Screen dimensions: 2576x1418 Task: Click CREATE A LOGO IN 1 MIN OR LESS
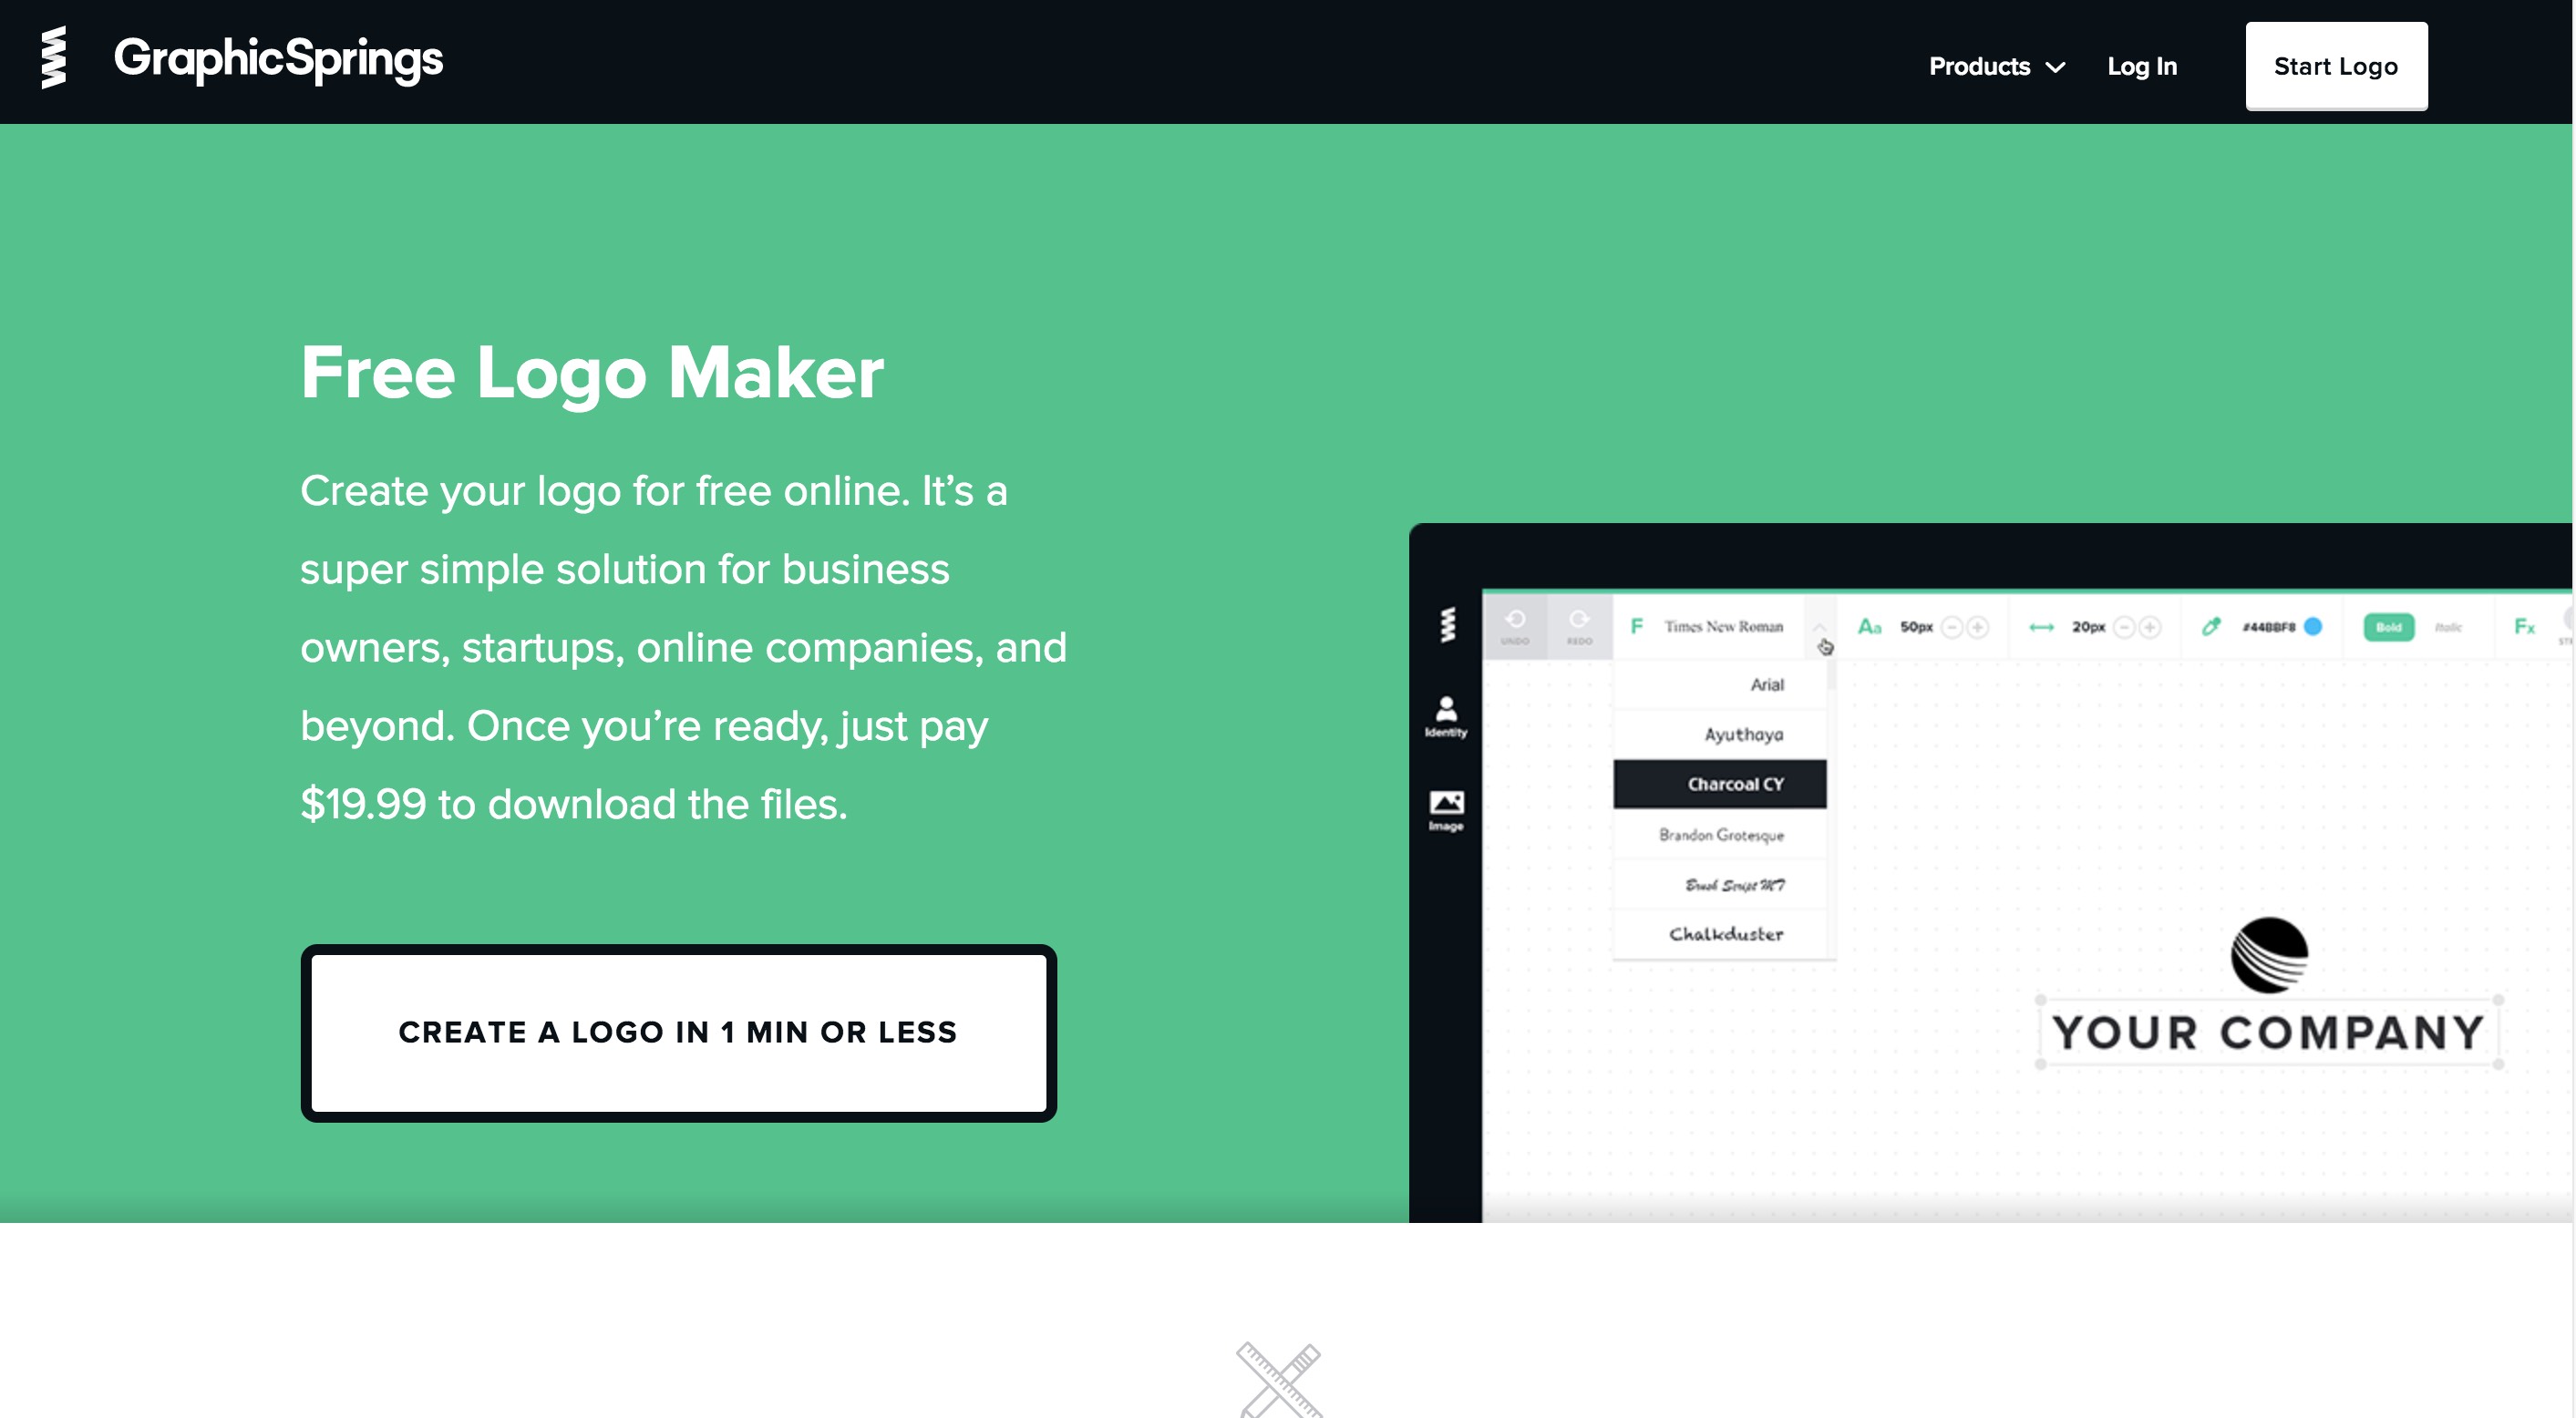(677, 1031)
